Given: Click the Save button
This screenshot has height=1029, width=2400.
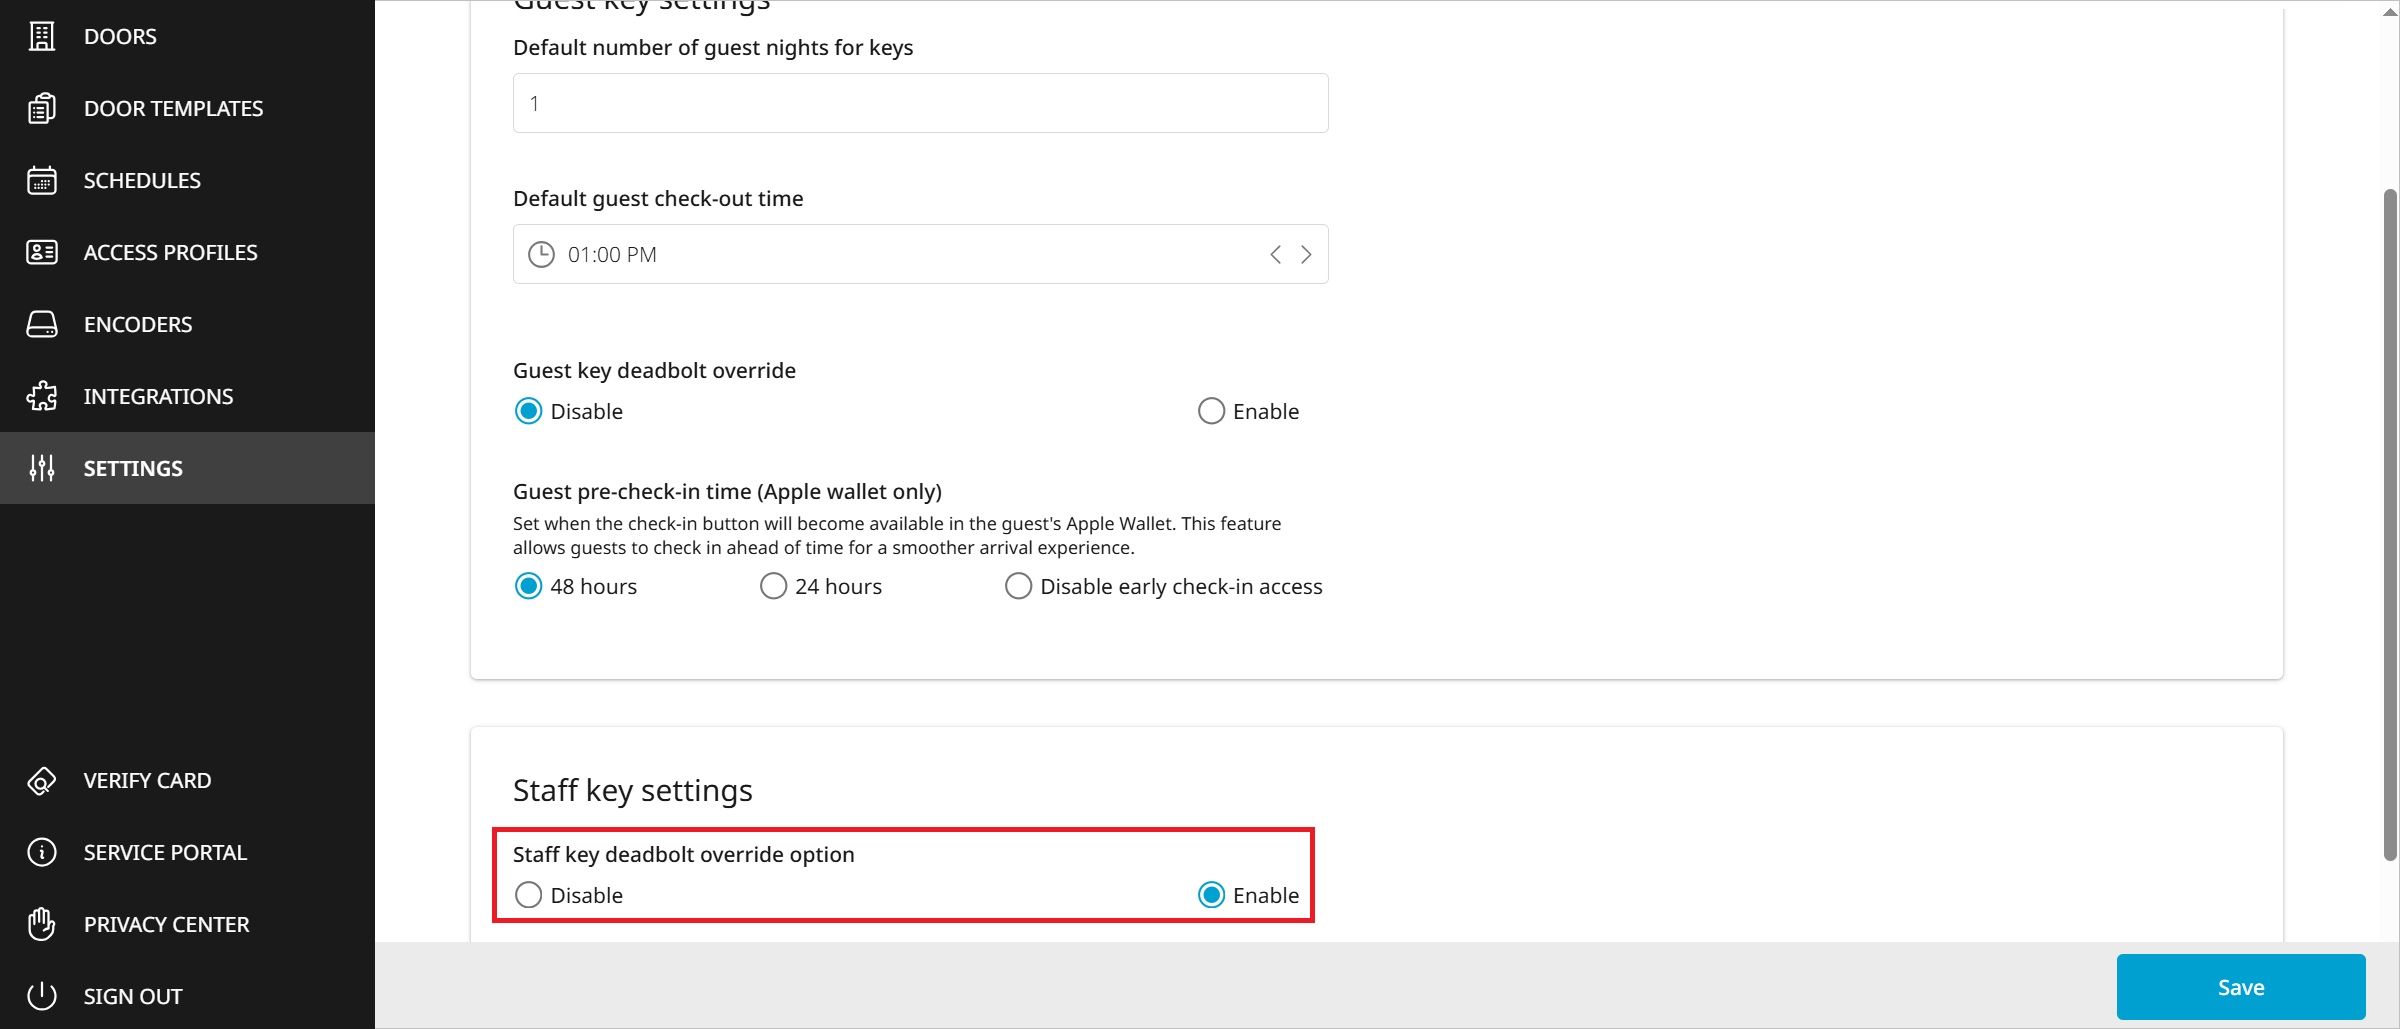Looking at the screenshot, I should point(2240,987).
